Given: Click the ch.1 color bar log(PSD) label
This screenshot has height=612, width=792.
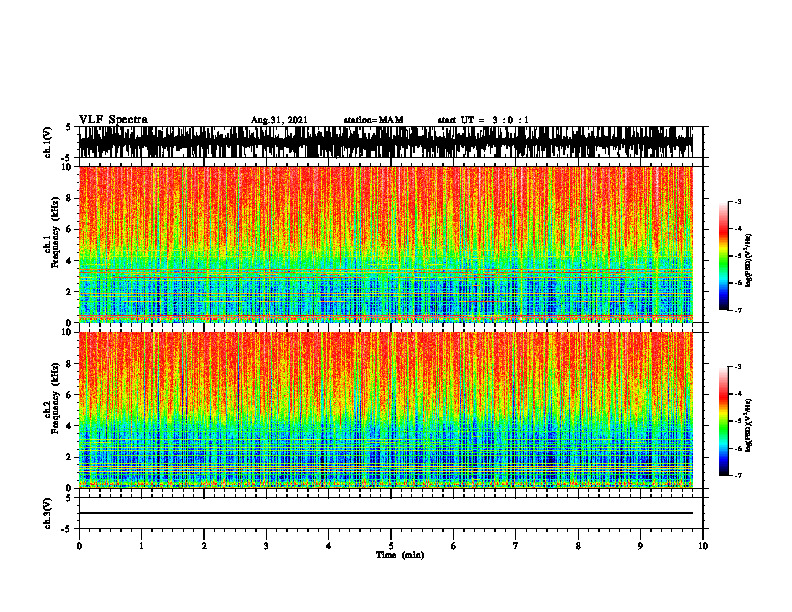Looking at the screenshot, I should pyautogui.click(x=749, y=261).
